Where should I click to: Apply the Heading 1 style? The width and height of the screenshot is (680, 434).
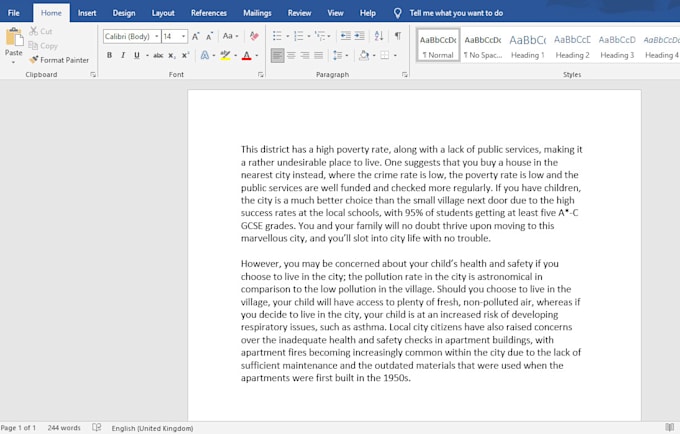pyautogui.click(x=527, y=45)
